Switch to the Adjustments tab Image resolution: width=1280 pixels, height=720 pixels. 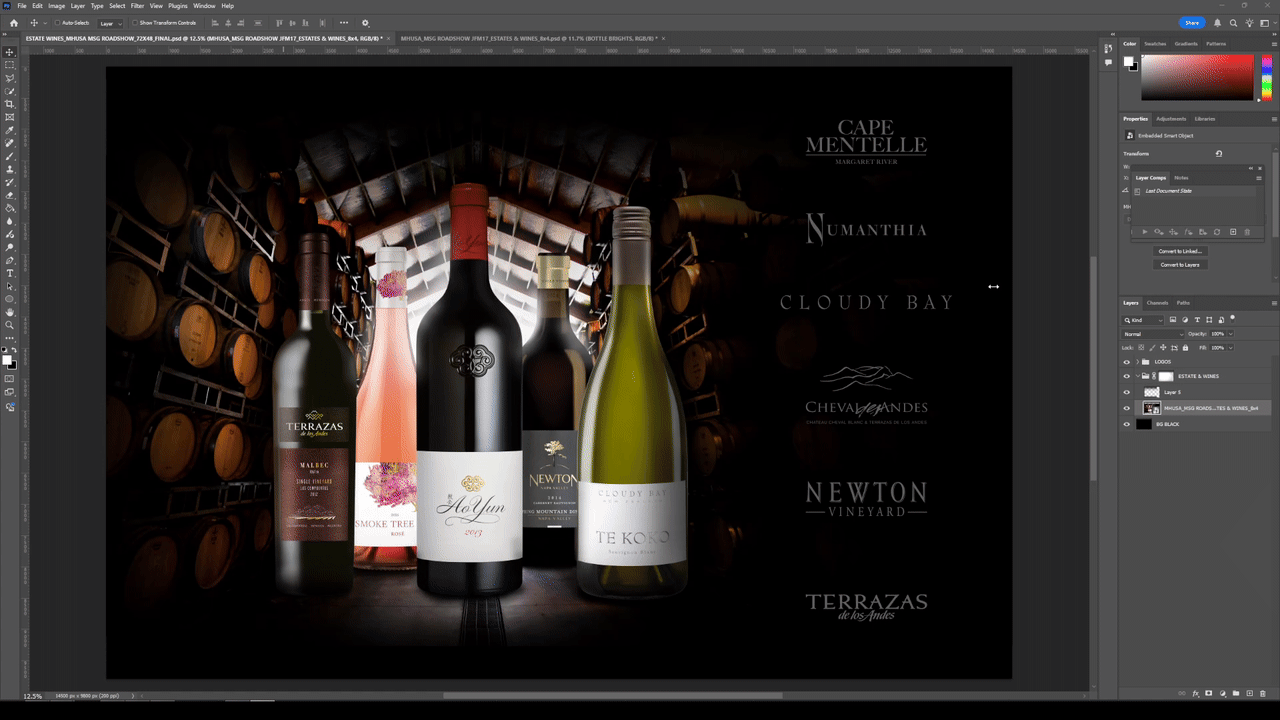click(1171, 119)
